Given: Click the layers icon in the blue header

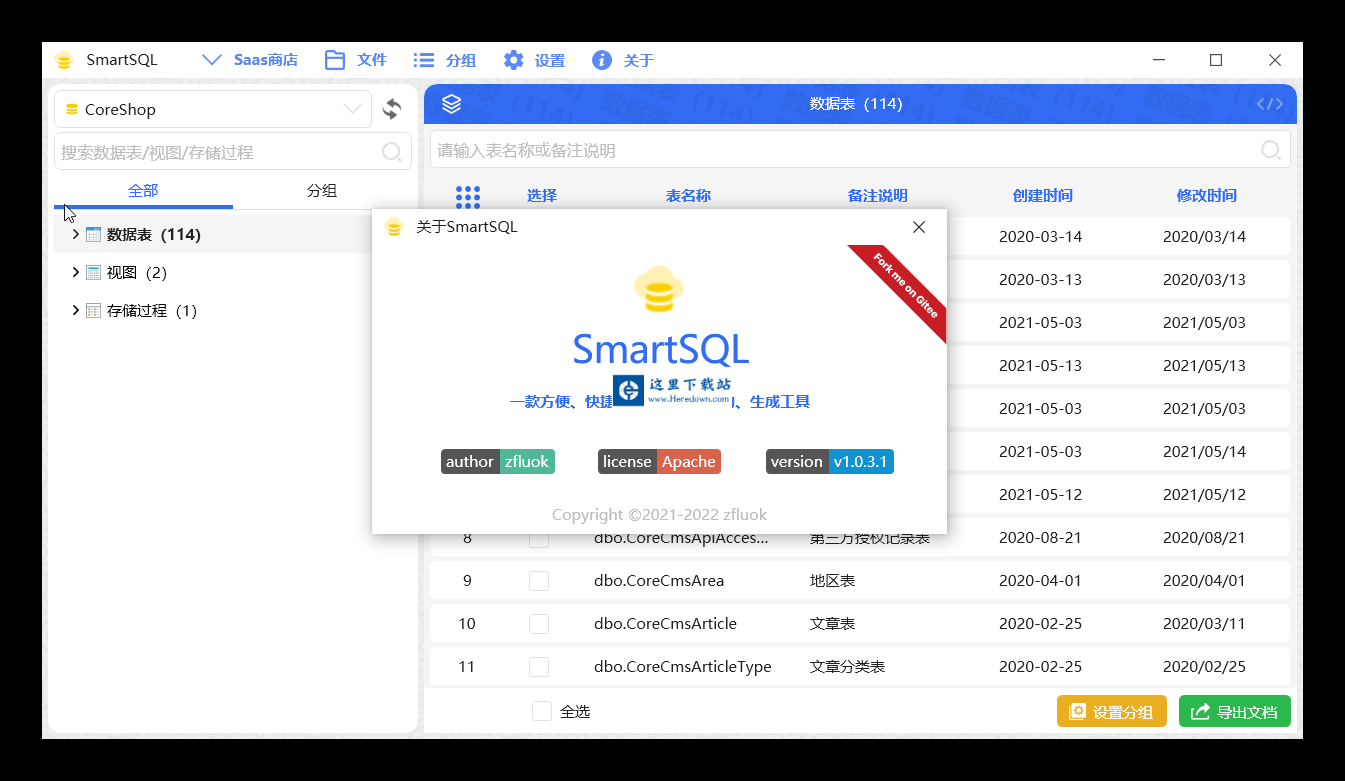Looking at the screenshot, I should click(451, 103).
